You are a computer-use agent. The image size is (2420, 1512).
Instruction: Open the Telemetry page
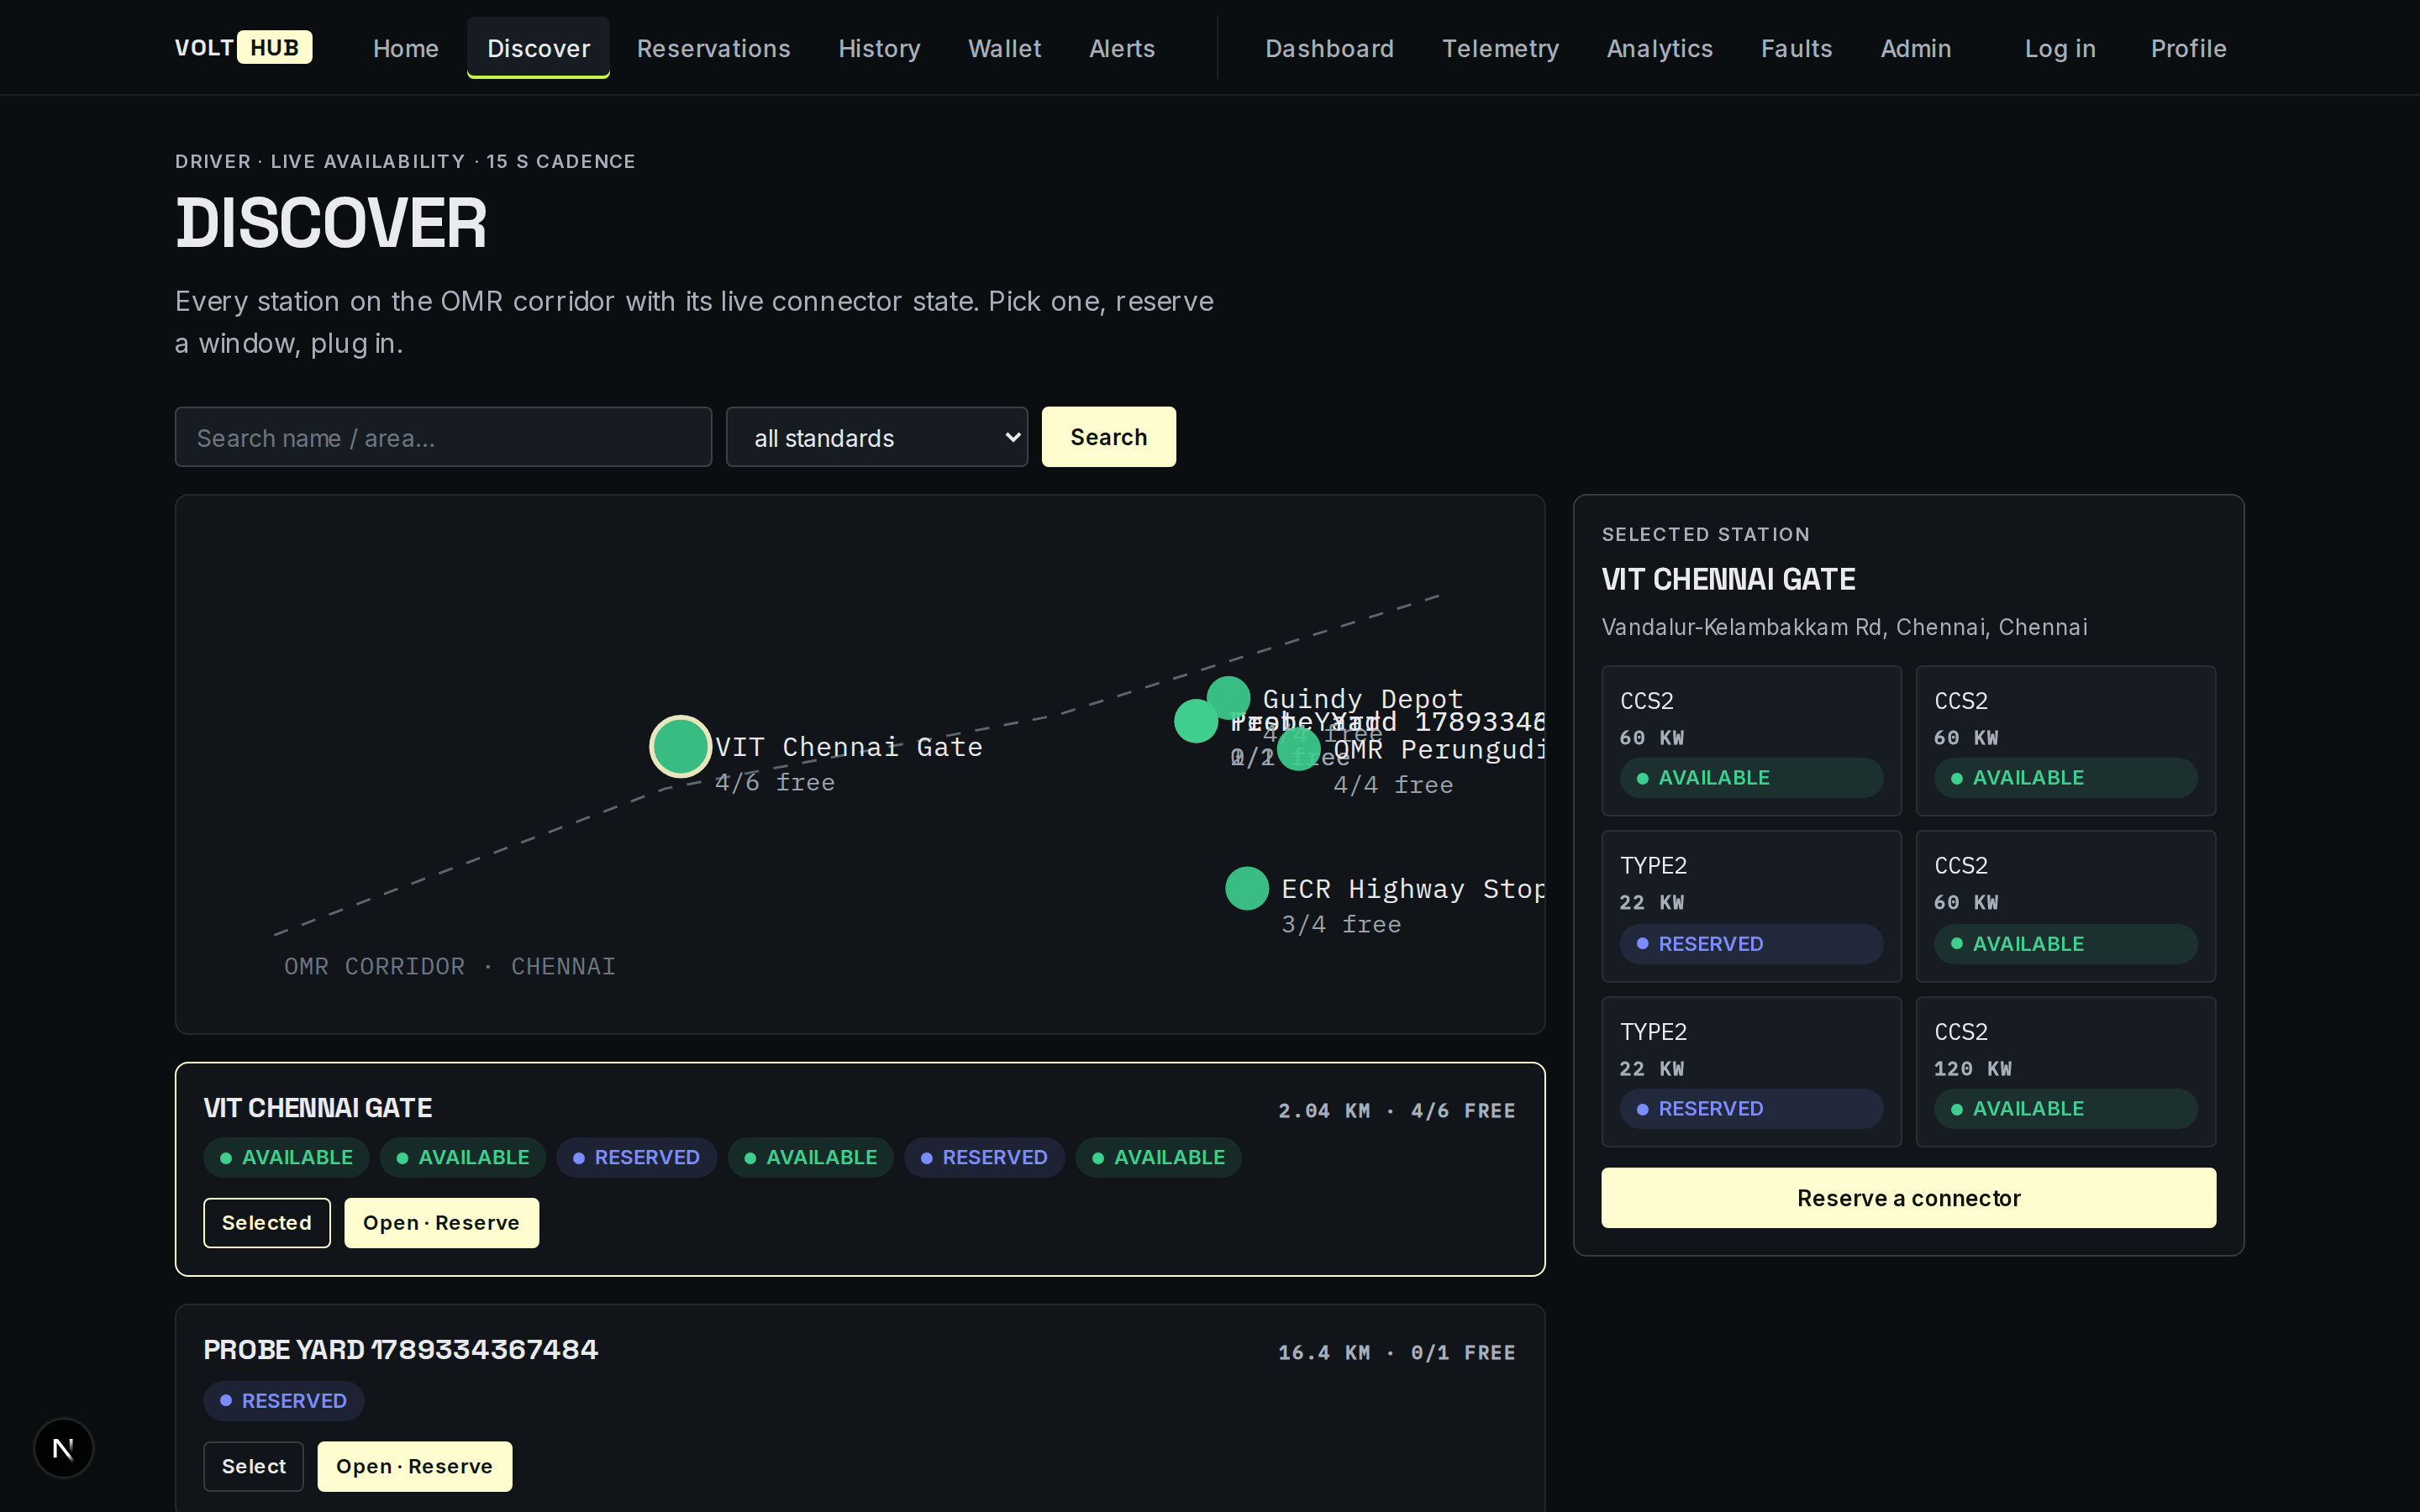tap(1500, 48)
